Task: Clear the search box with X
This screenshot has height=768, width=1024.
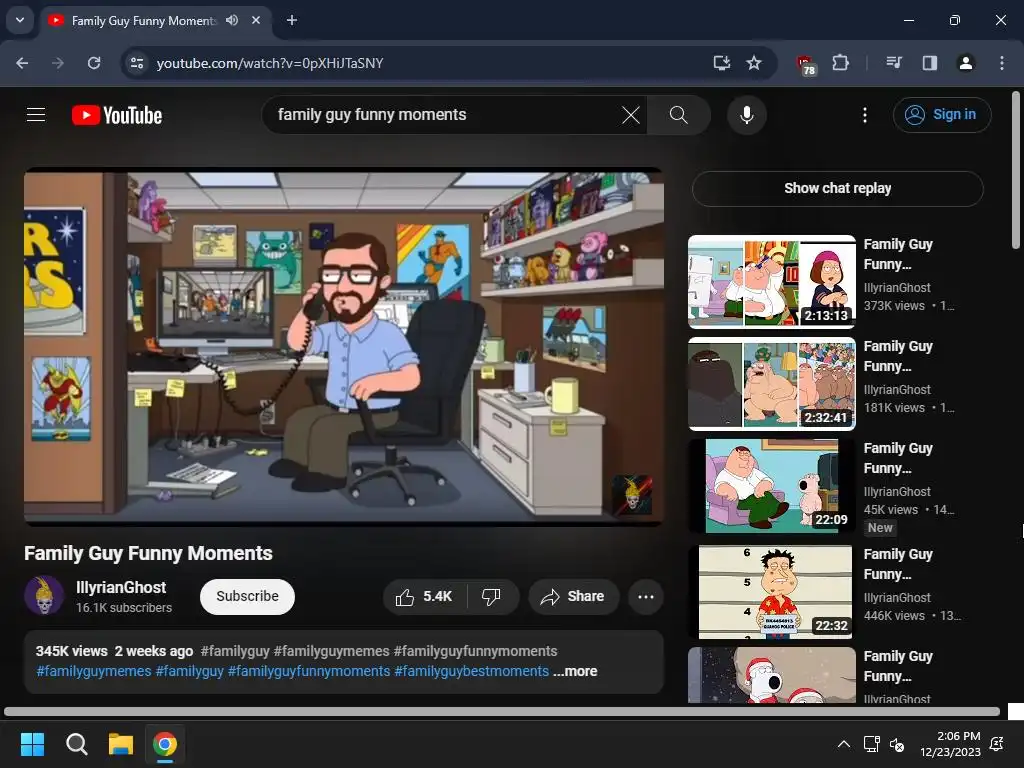Action: coord(631,115)
